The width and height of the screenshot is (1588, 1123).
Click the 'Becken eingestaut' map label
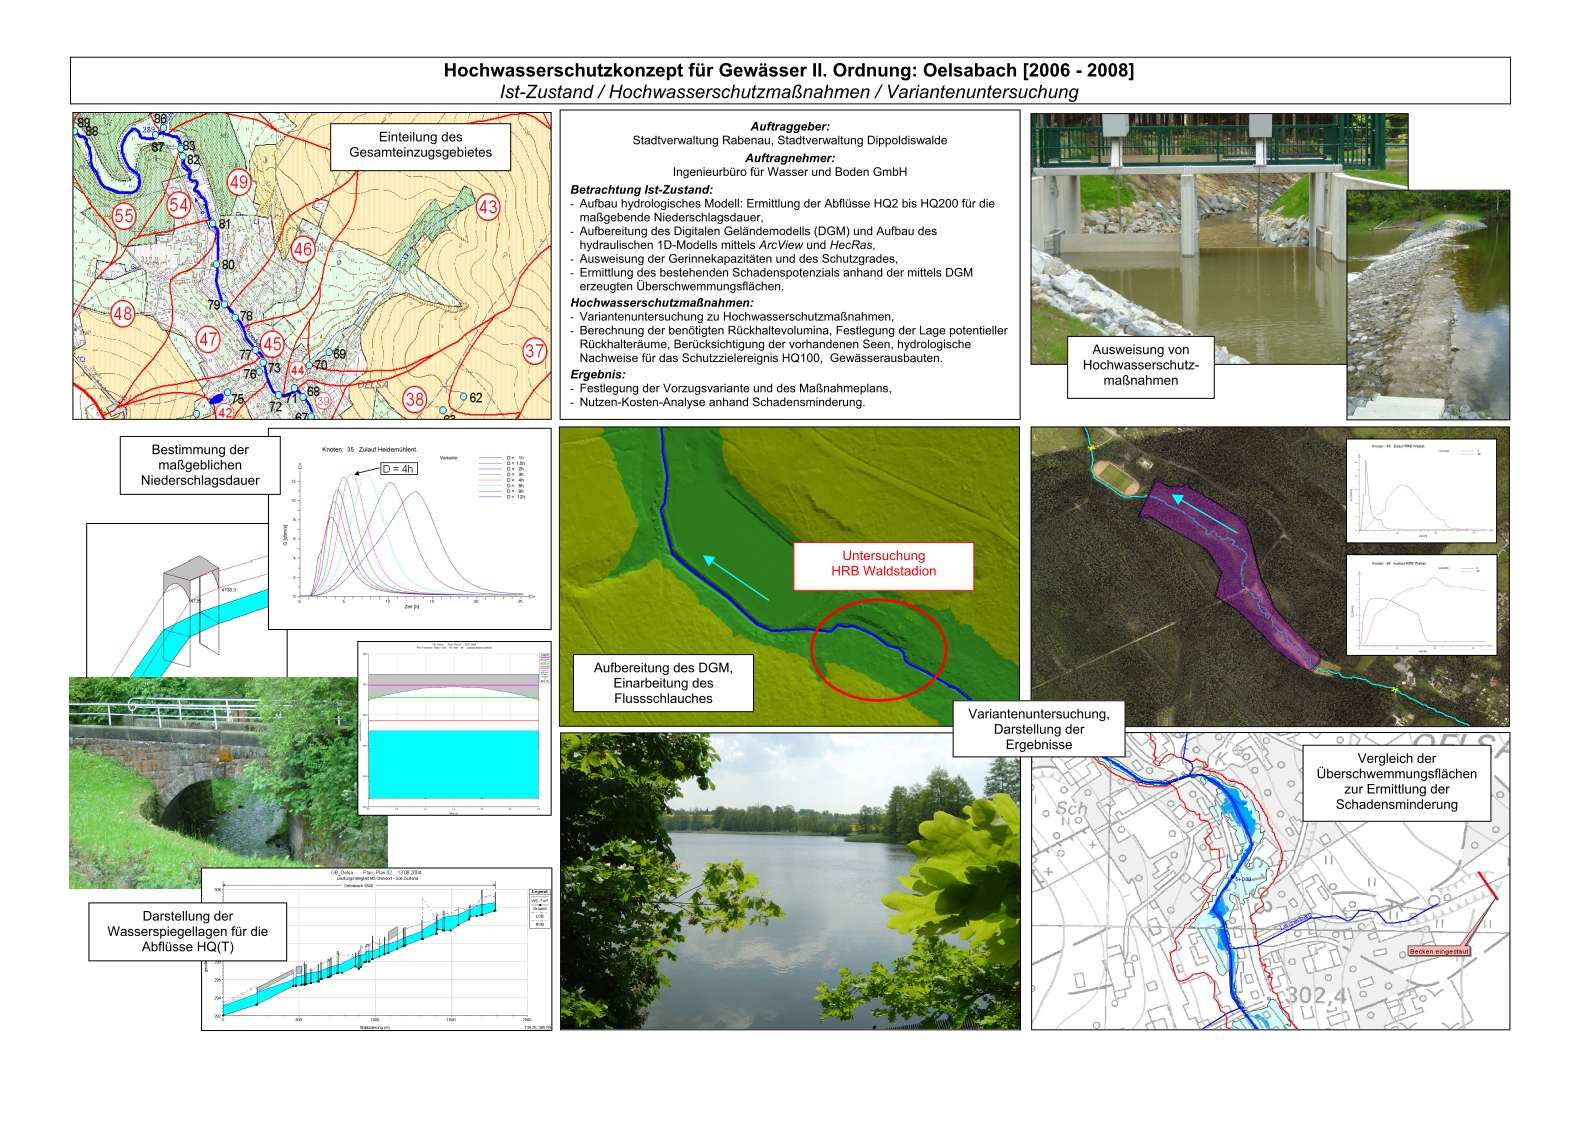[x=1439, y=951]
